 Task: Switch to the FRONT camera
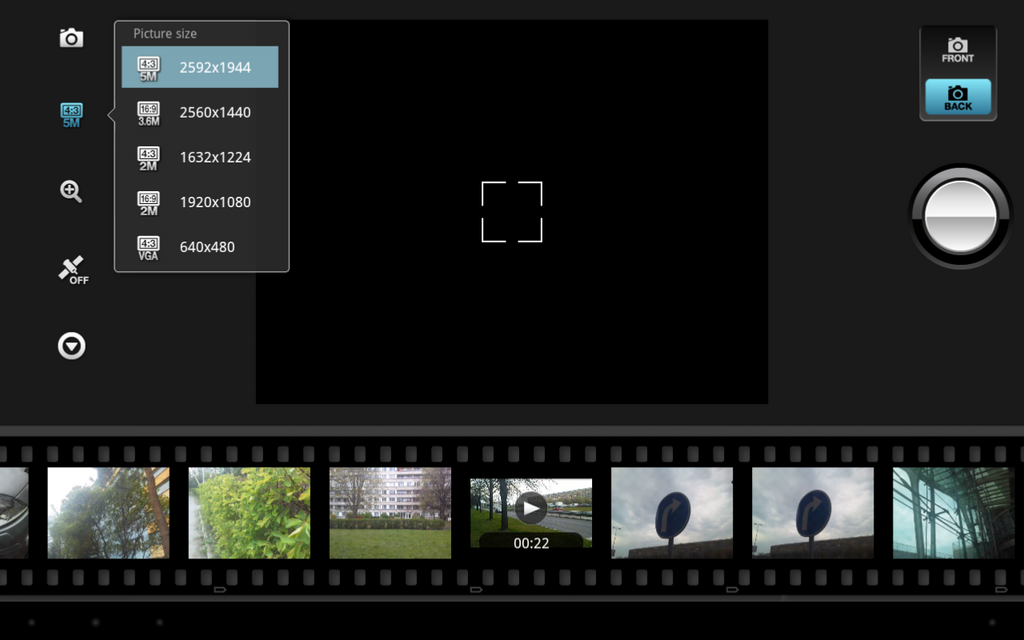(957, 50)
